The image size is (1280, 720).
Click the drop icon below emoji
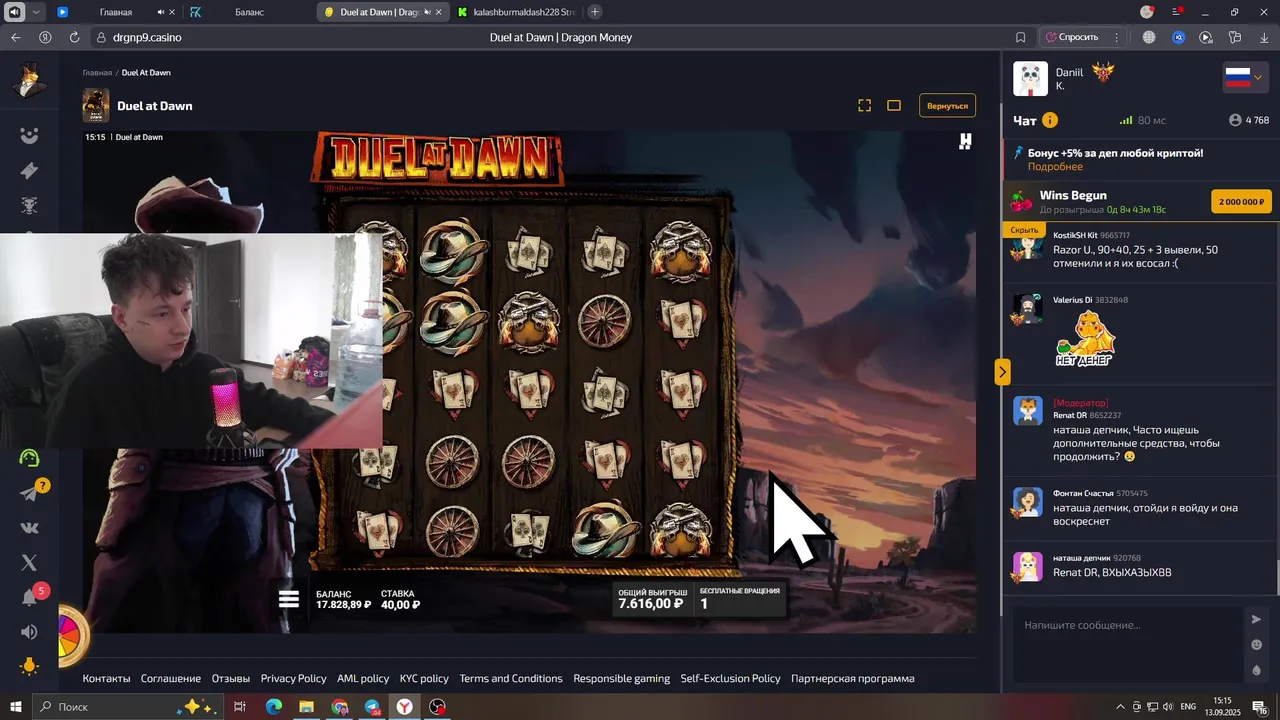[1257, 671]
